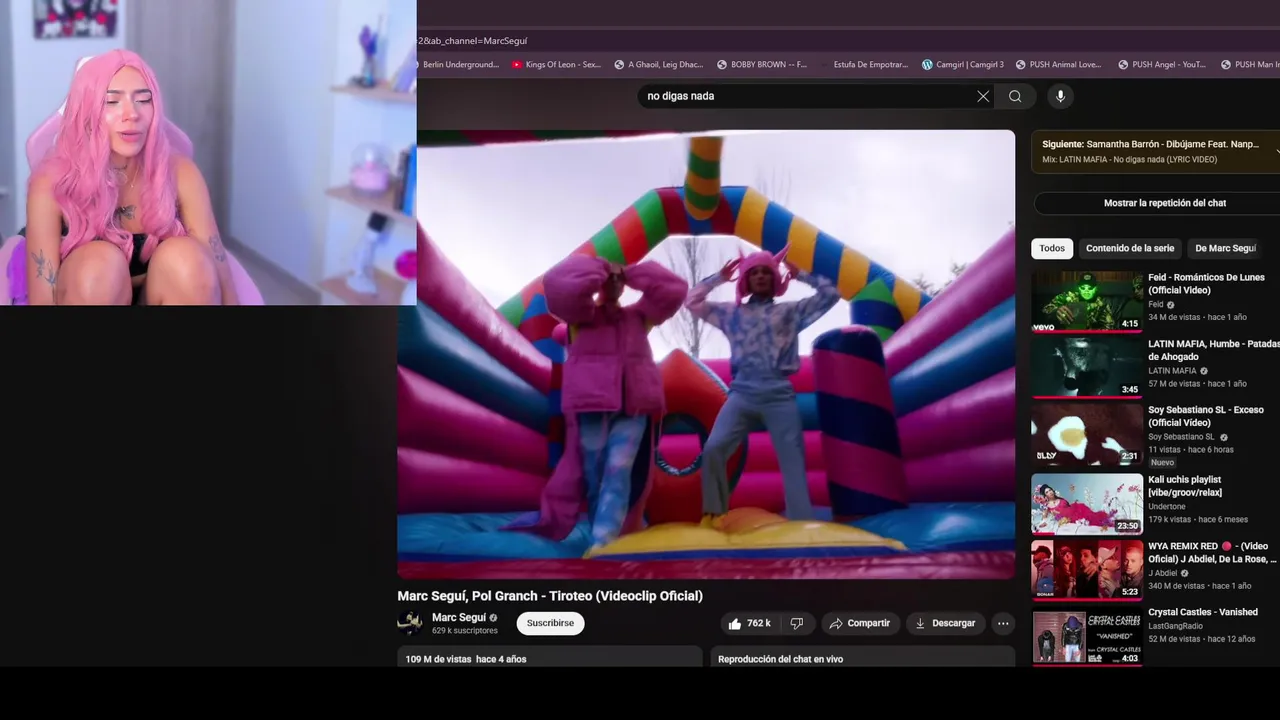
Task: Click title 'Feid - Románticos De Lunes'
Action: point(1206,284)
